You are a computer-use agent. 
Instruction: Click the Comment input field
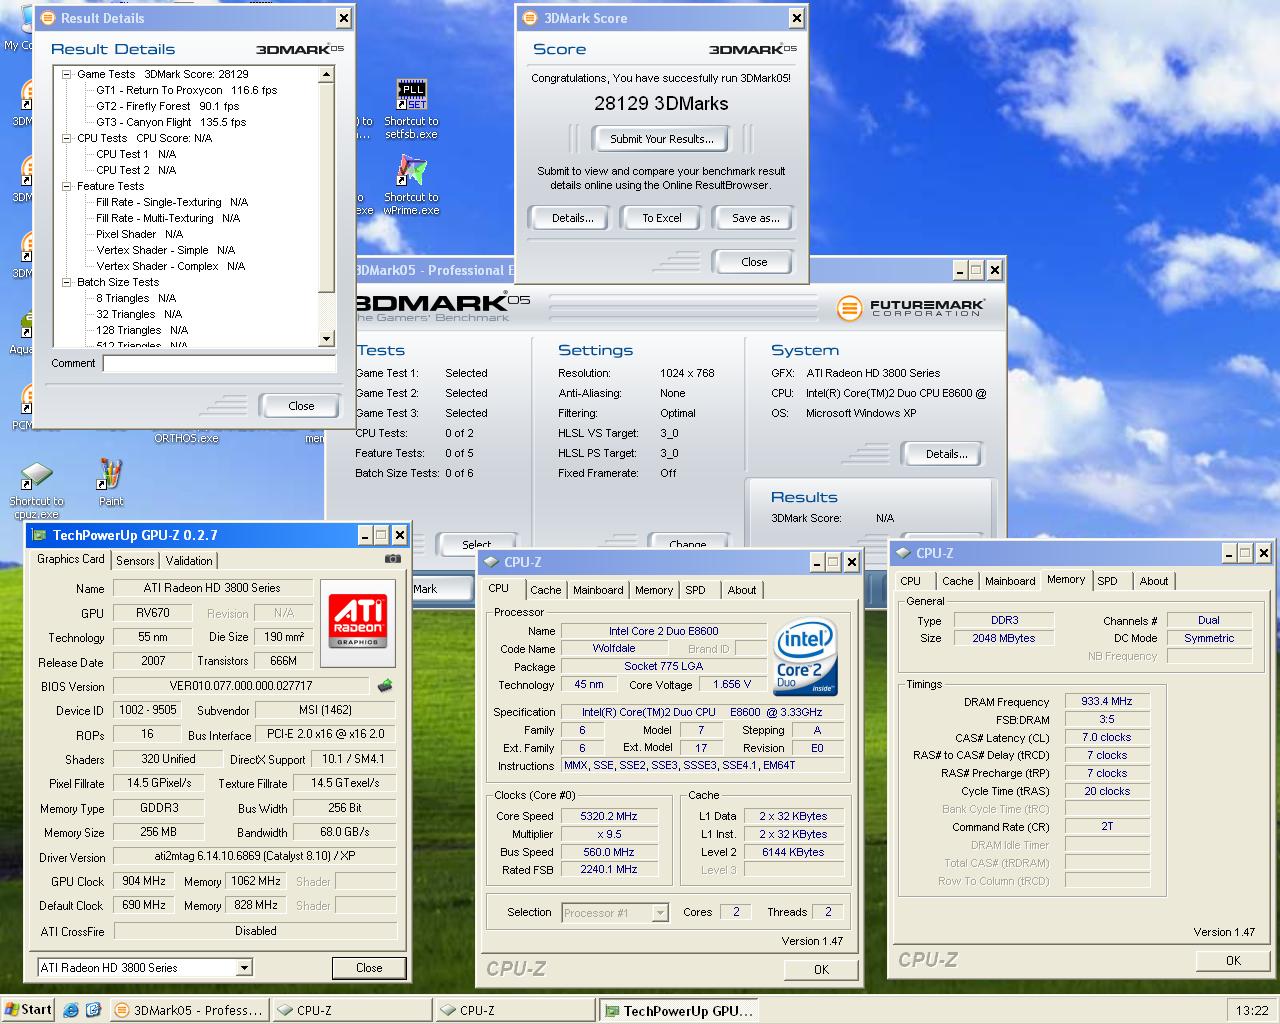219,364
